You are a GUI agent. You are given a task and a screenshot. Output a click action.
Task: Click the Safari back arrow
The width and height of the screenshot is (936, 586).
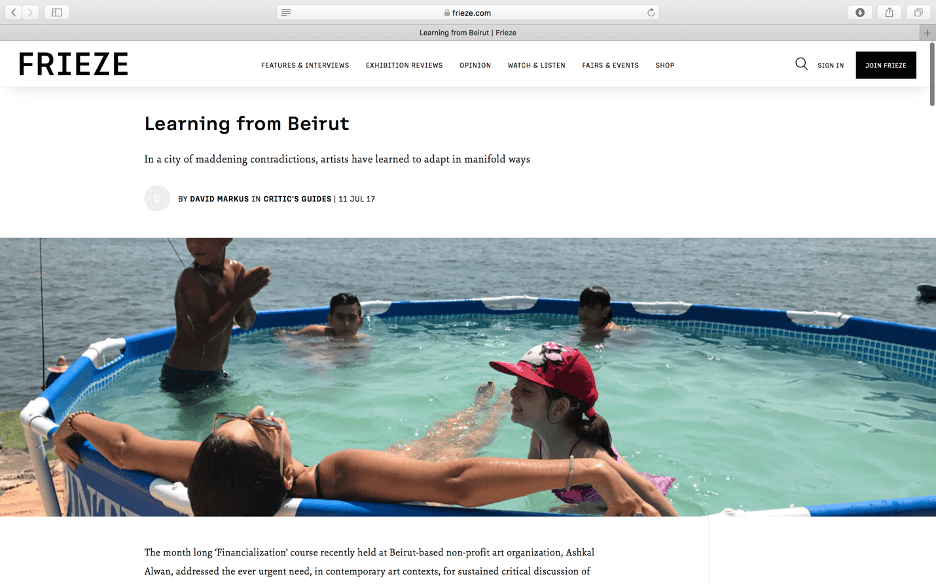[14, 13]
